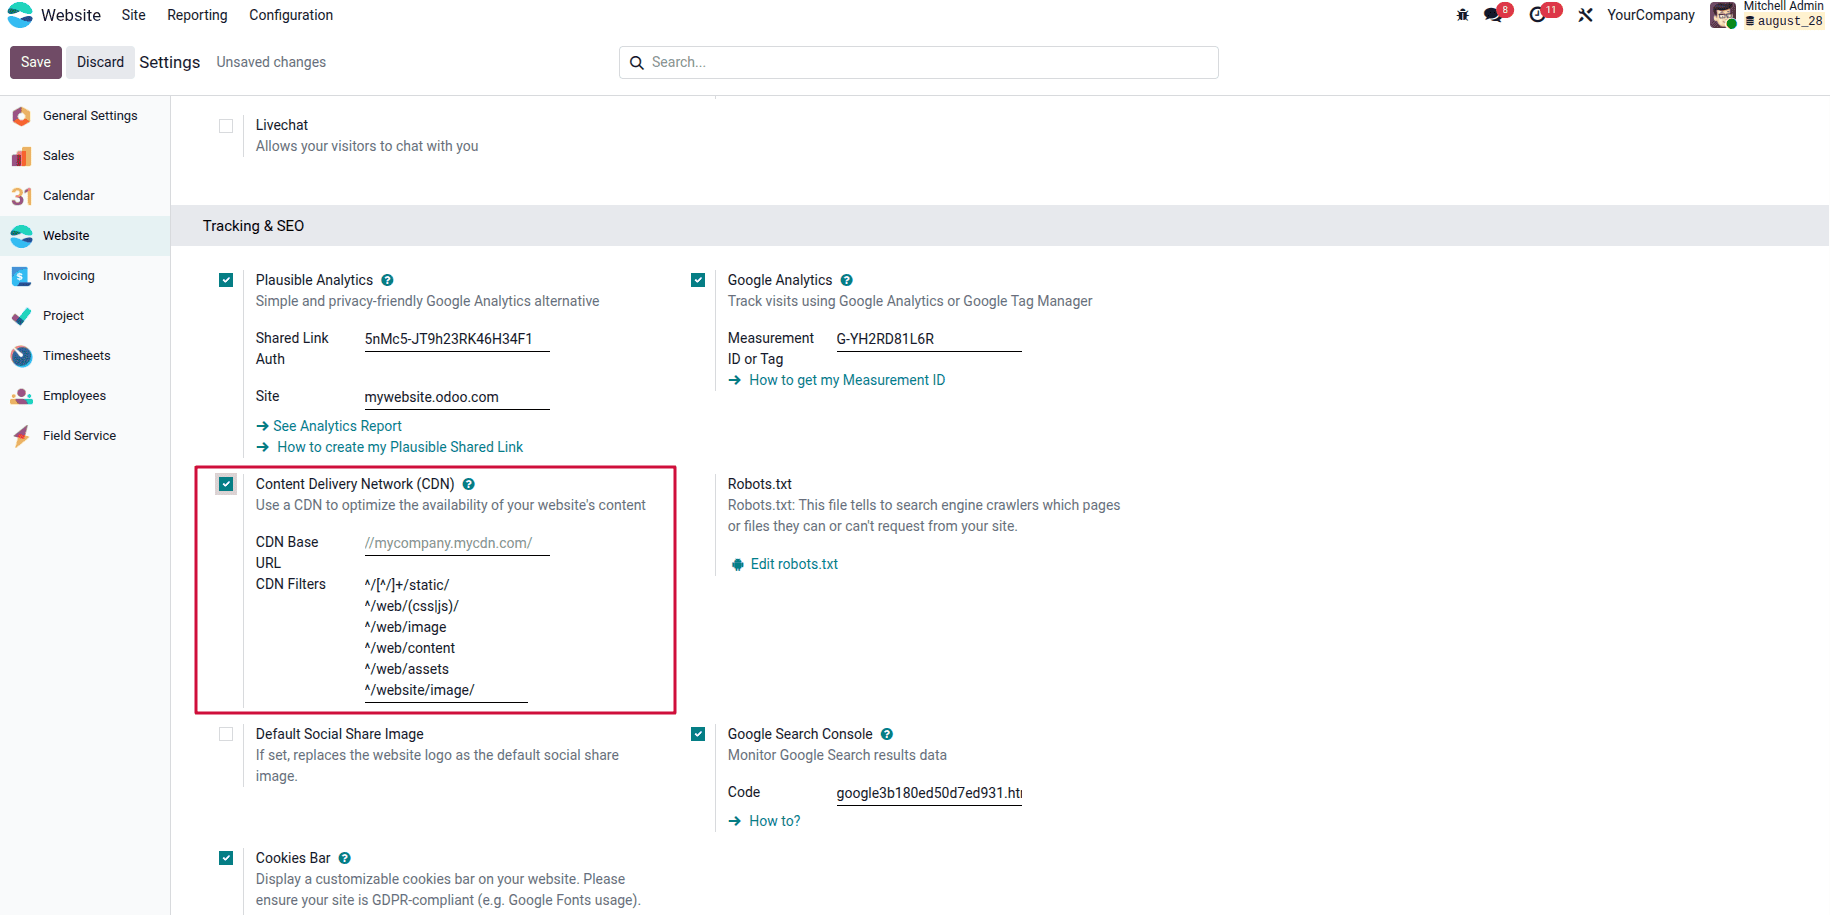This screenshot has width=1830, height=915.
Task: Click the tools wrench icon
Action: [1585, 15]
